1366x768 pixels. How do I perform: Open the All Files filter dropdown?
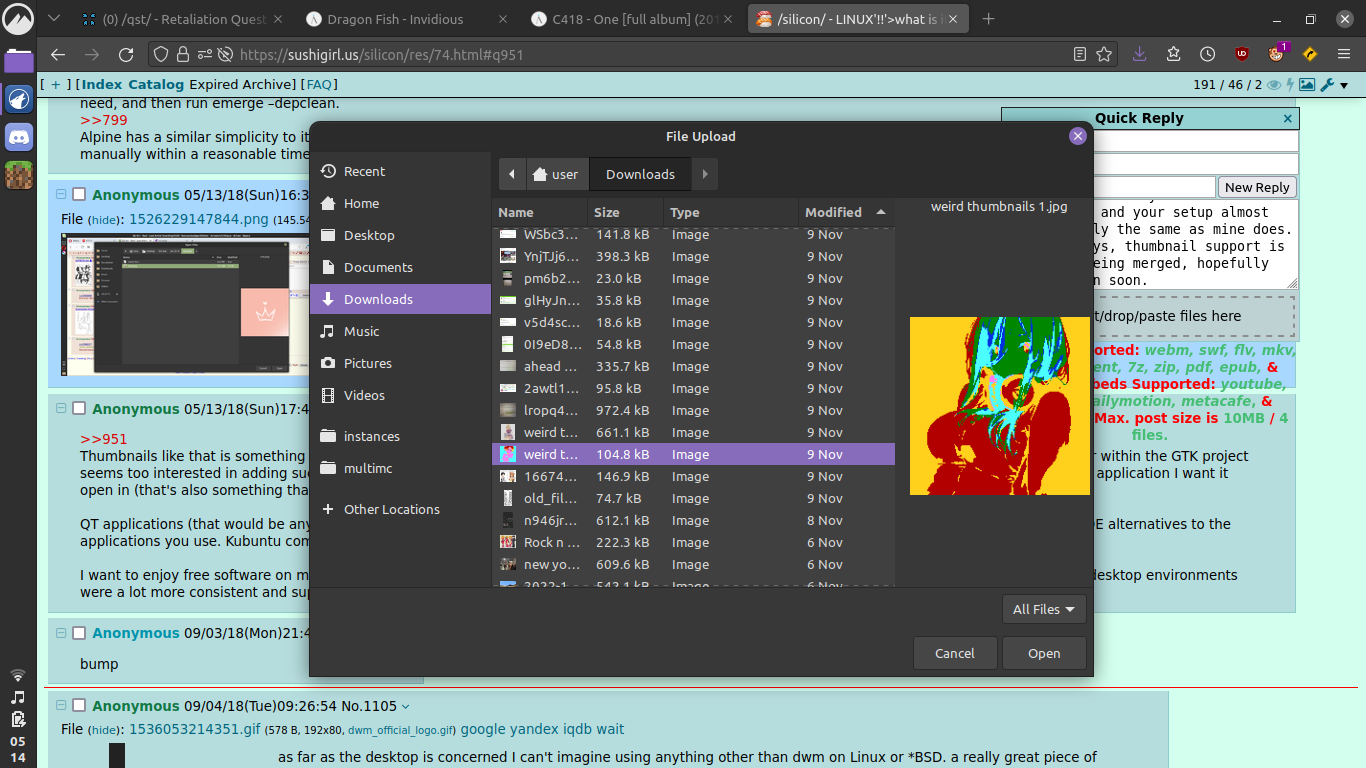1043,609
